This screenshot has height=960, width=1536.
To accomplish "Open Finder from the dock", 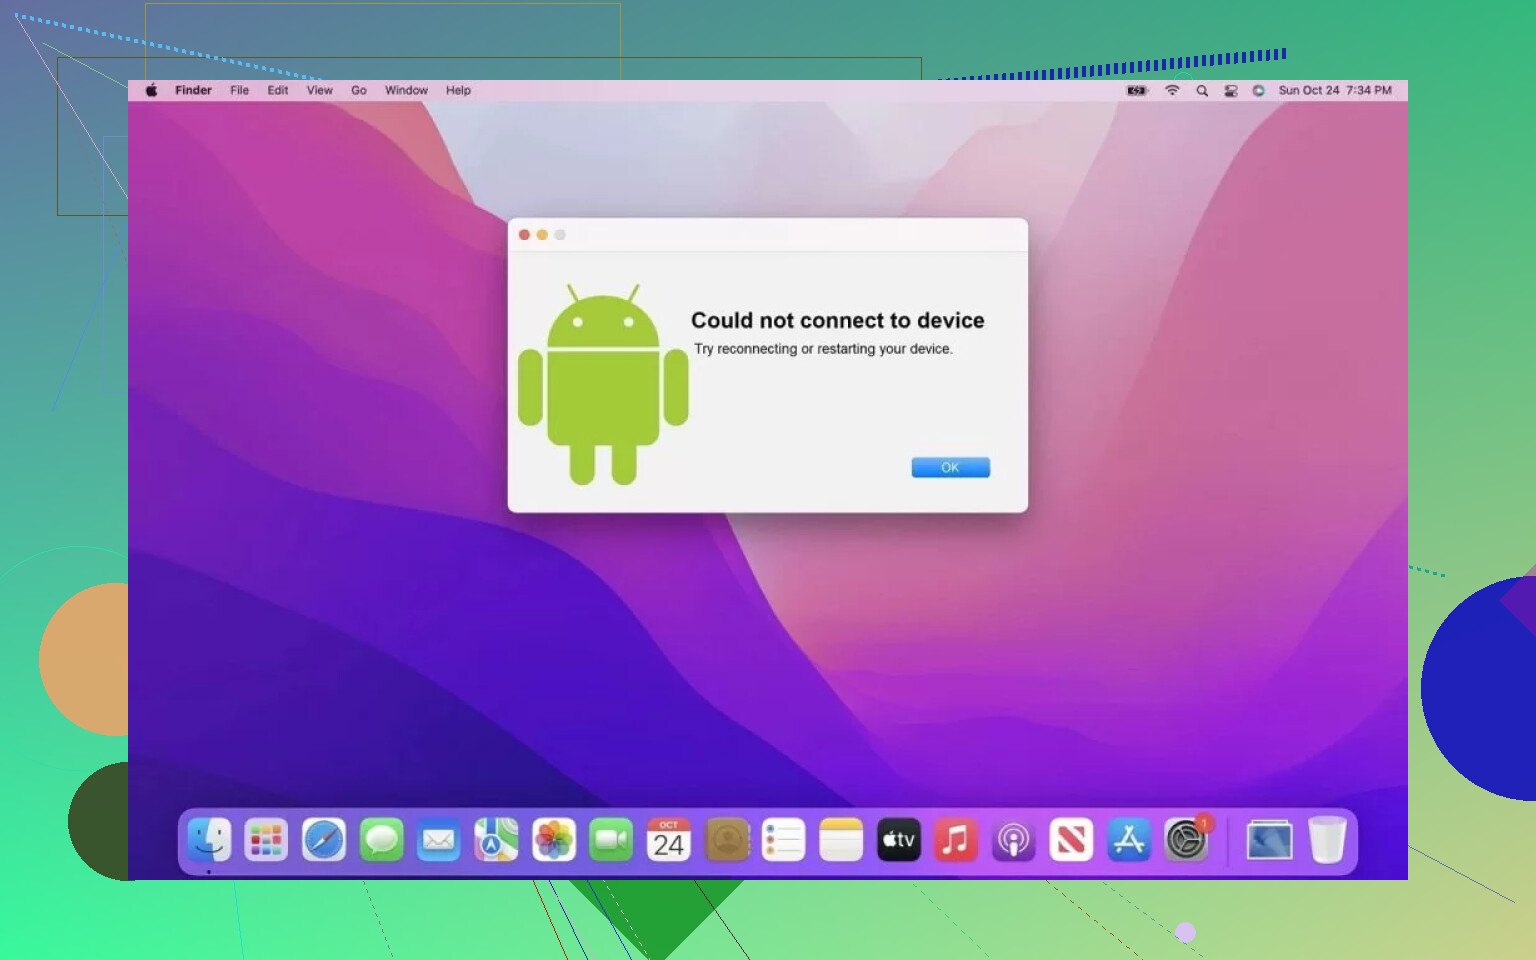I will pos(209,840).
